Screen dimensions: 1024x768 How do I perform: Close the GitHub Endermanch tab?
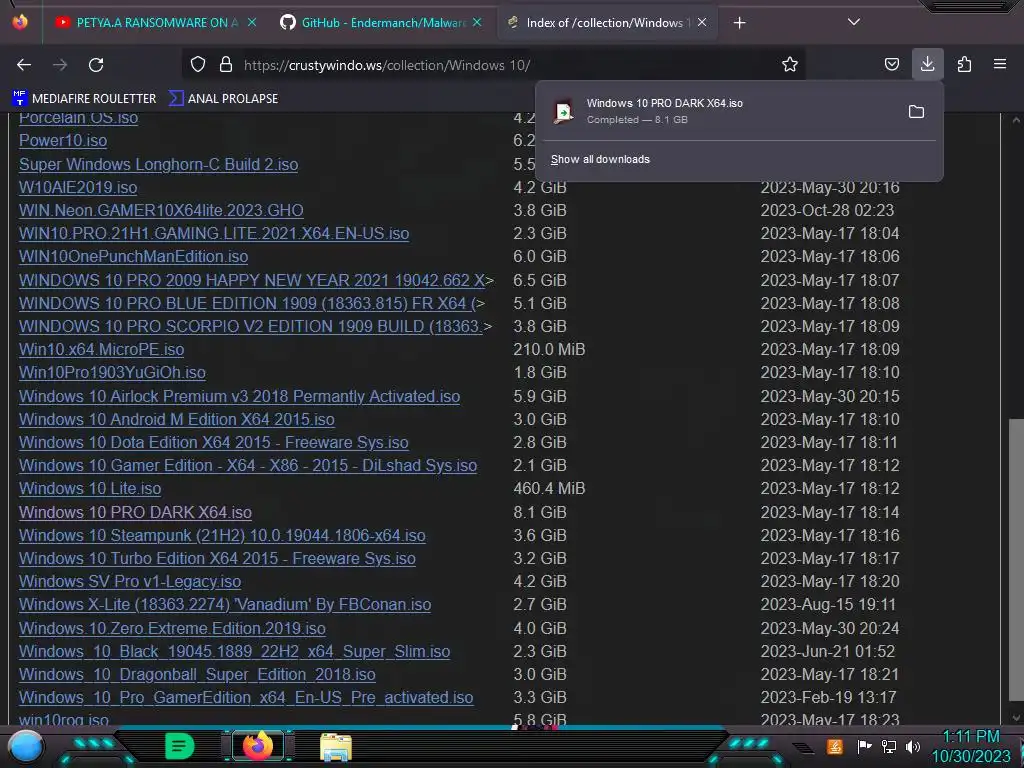tap(477, 22)
